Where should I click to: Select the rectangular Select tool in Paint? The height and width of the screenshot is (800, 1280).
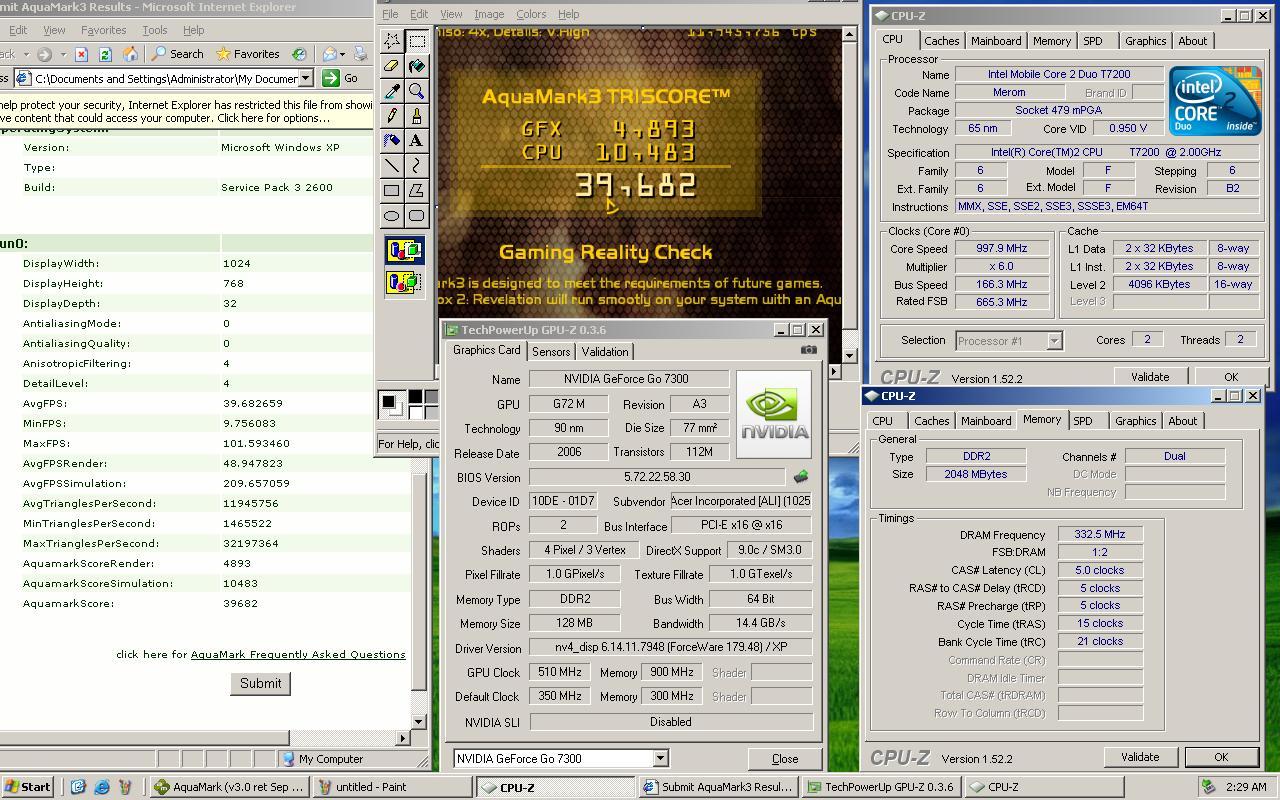pyautogui.click(x=417, y=40)
